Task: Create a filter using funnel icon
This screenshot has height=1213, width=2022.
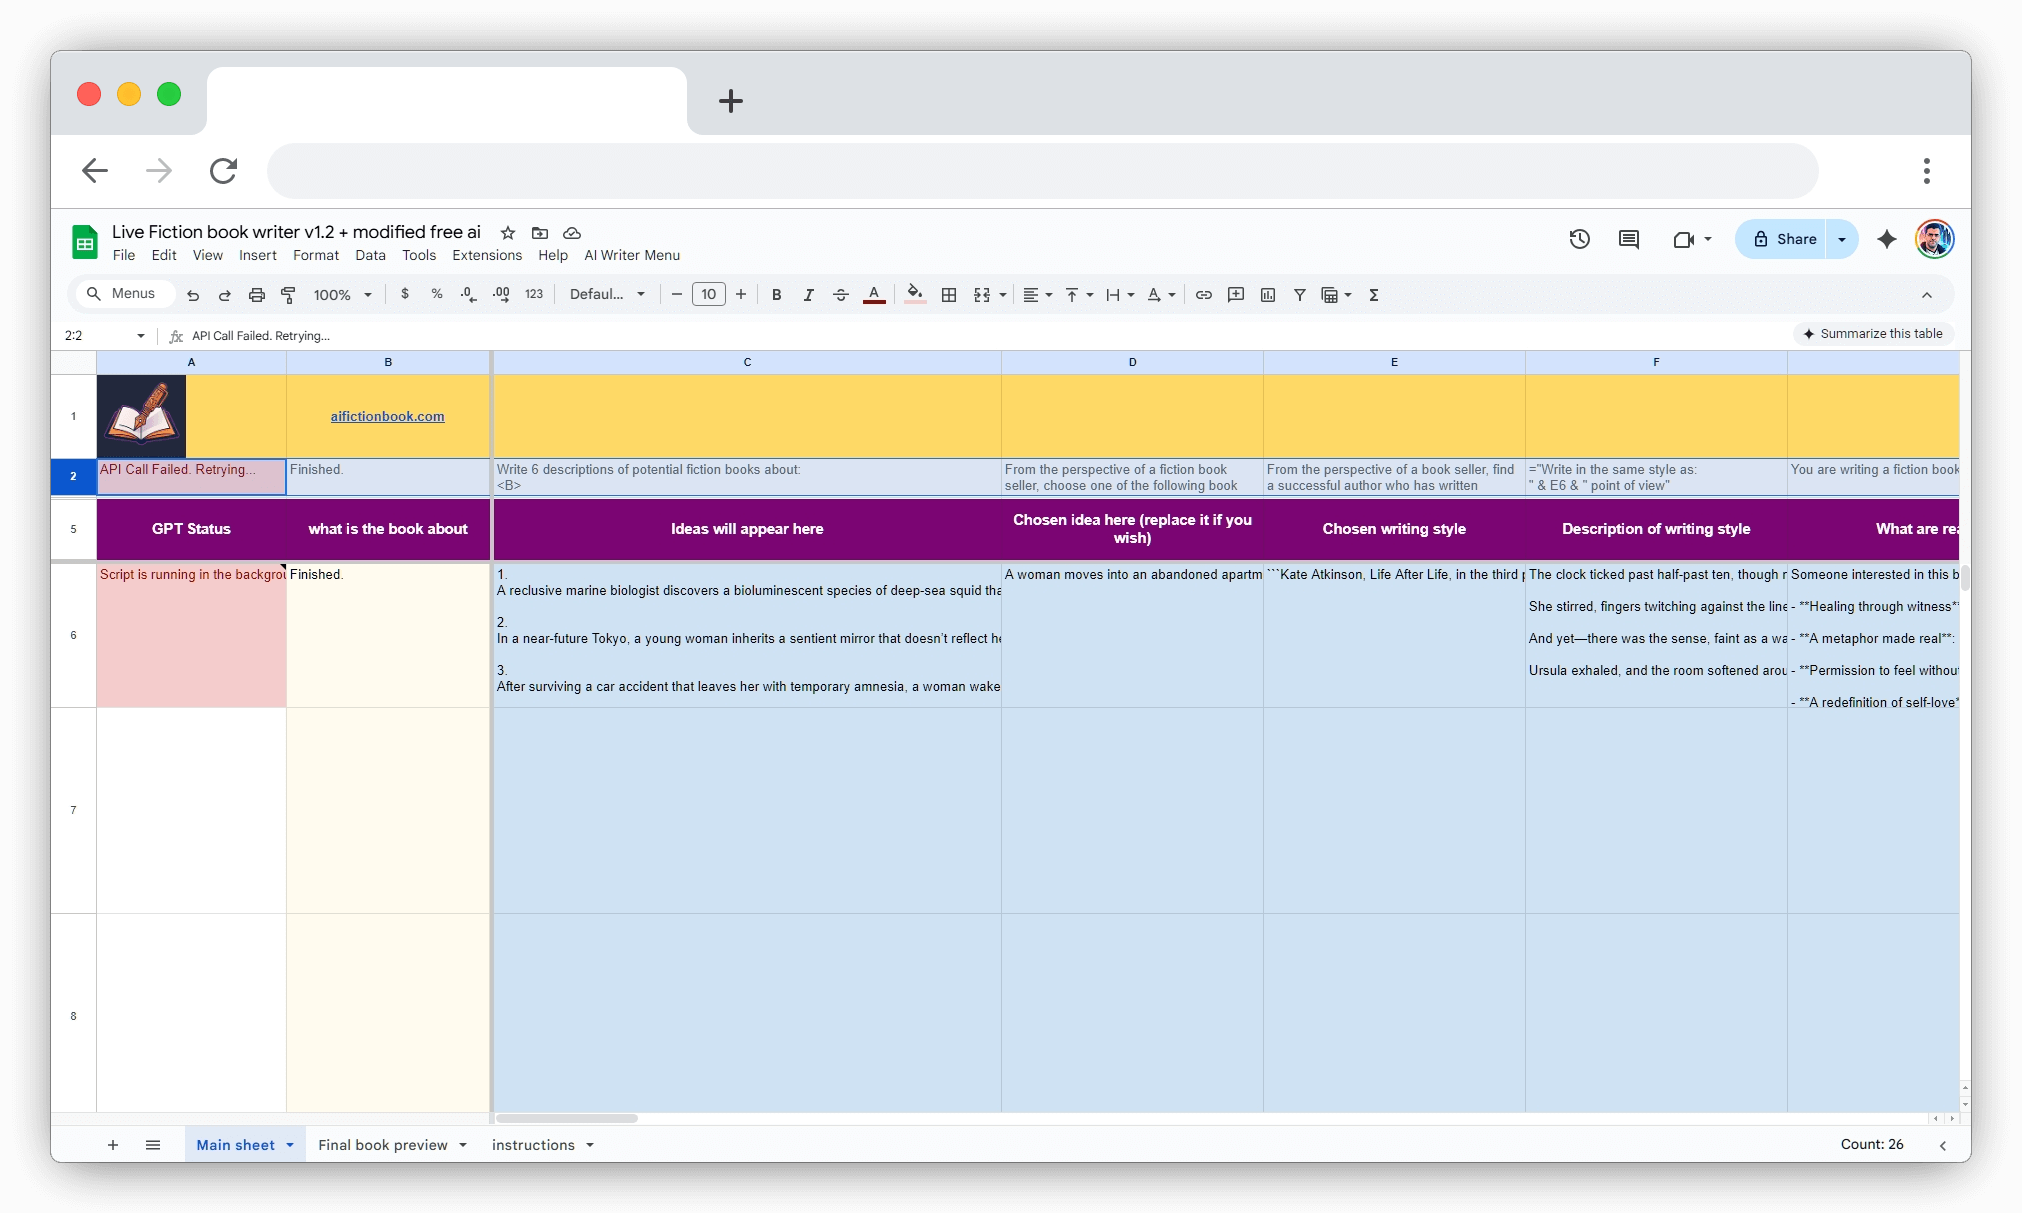Action: pyautogui.click(x=1300, y=295)
